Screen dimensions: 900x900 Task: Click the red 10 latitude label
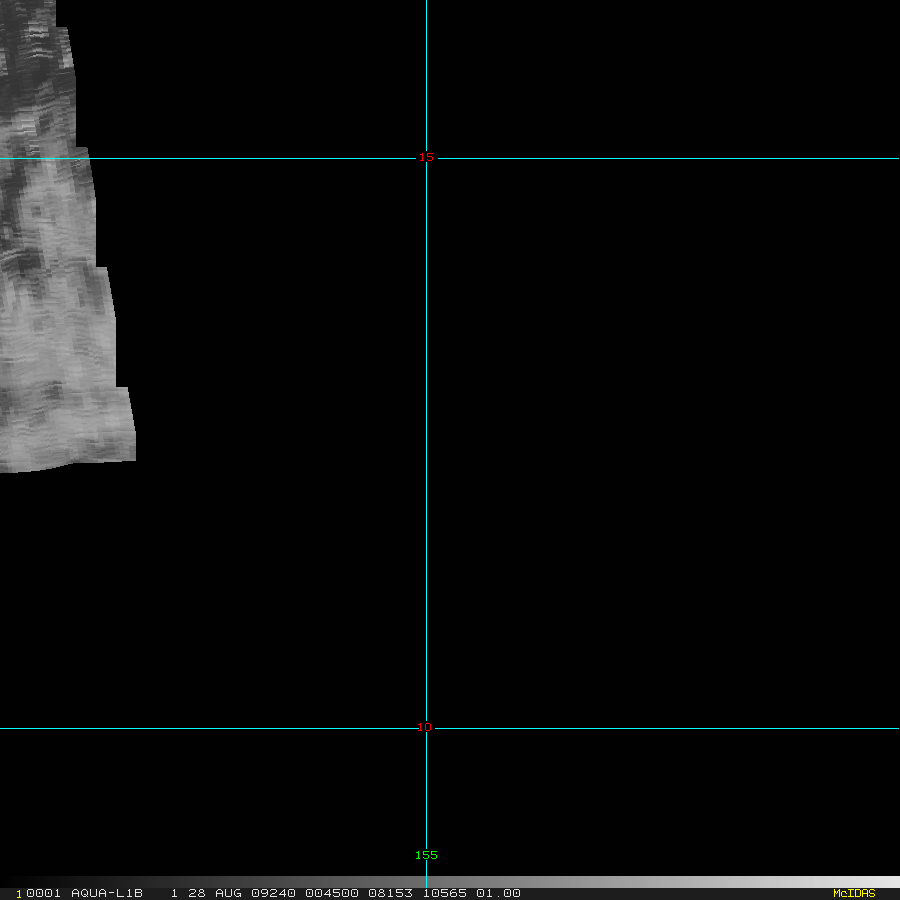click(424, 727)
